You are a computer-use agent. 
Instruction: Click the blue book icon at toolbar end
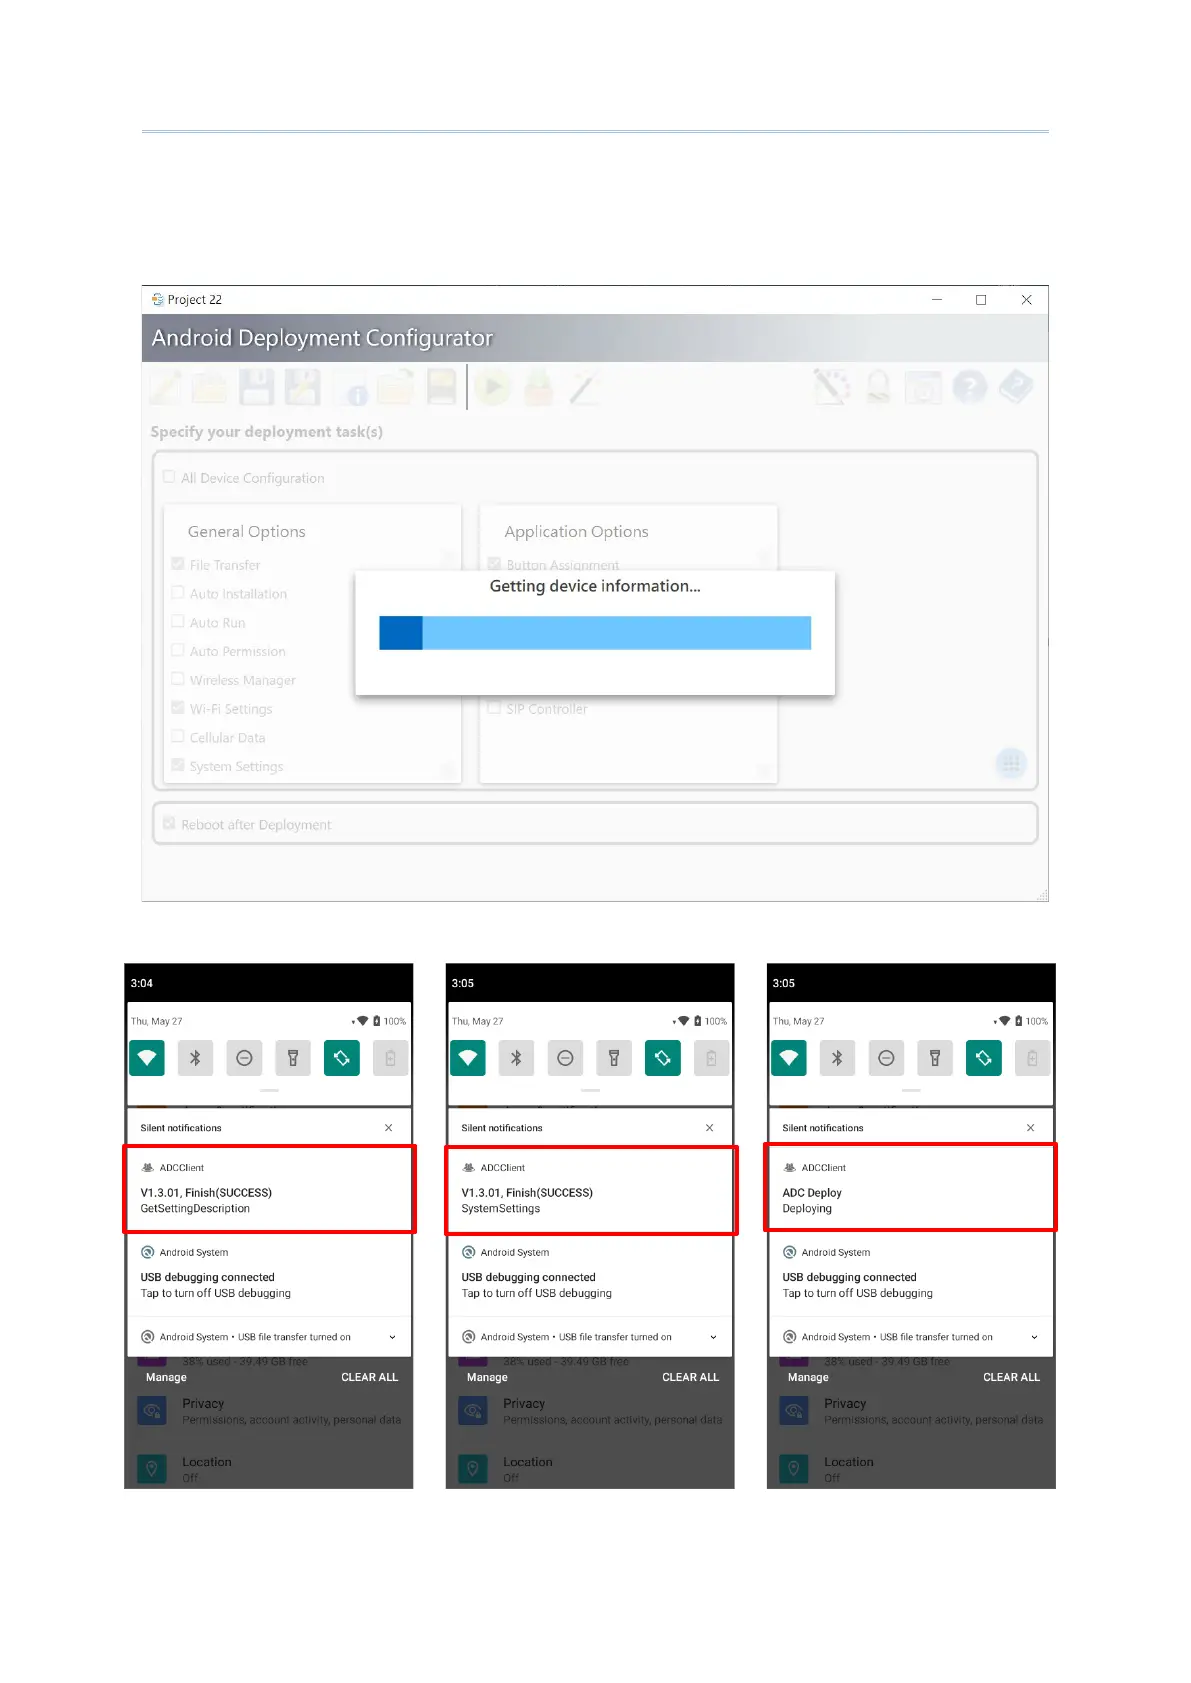(x=1016, y=387)
